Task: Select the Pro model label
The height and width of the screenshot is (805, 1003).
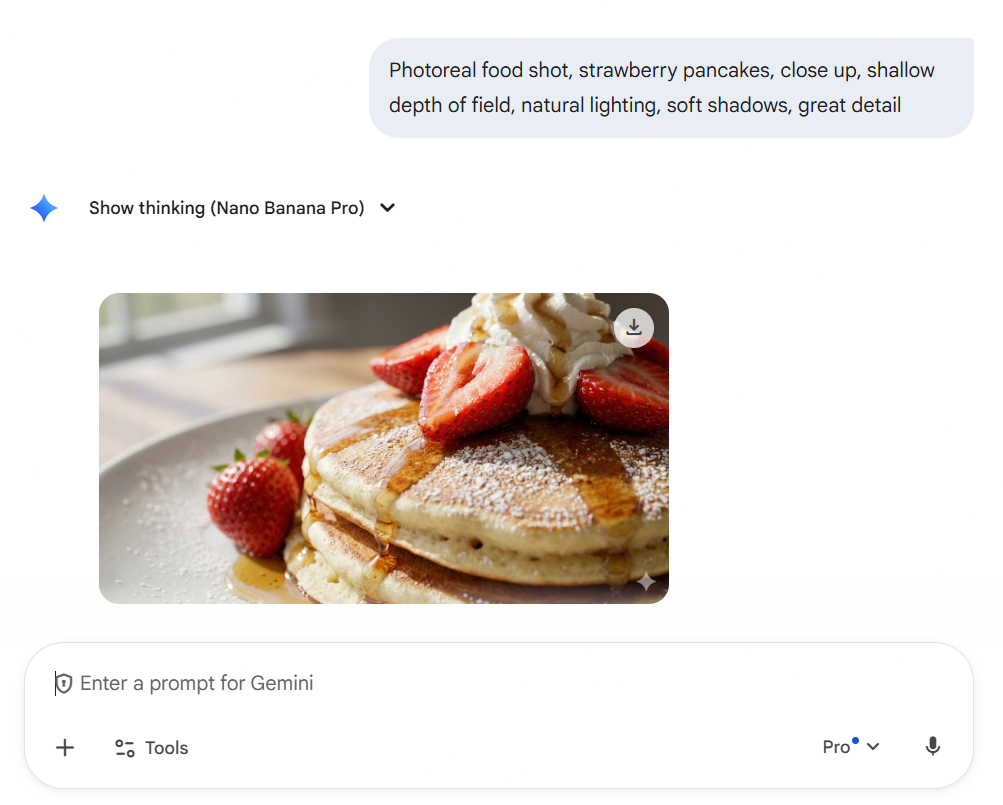Action: click(x=835, y=747)
